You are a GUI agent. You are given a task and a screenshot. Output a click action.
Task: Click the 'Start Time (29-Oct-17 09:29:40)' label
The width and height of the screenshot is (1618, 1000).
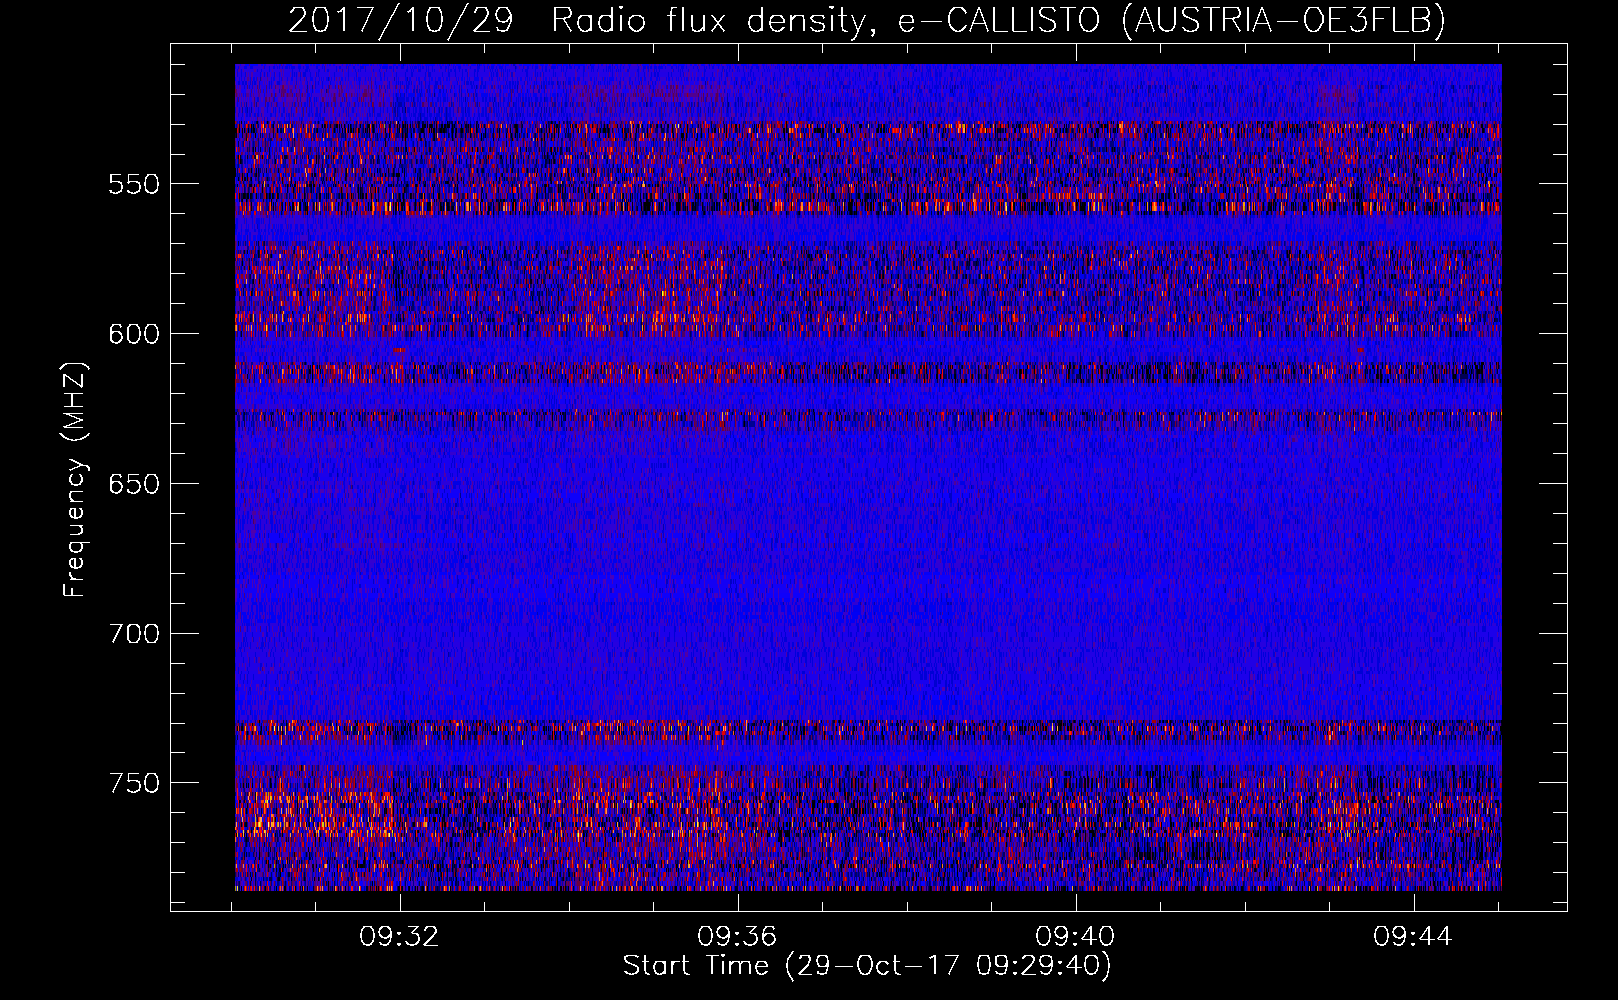pos(867,966)
